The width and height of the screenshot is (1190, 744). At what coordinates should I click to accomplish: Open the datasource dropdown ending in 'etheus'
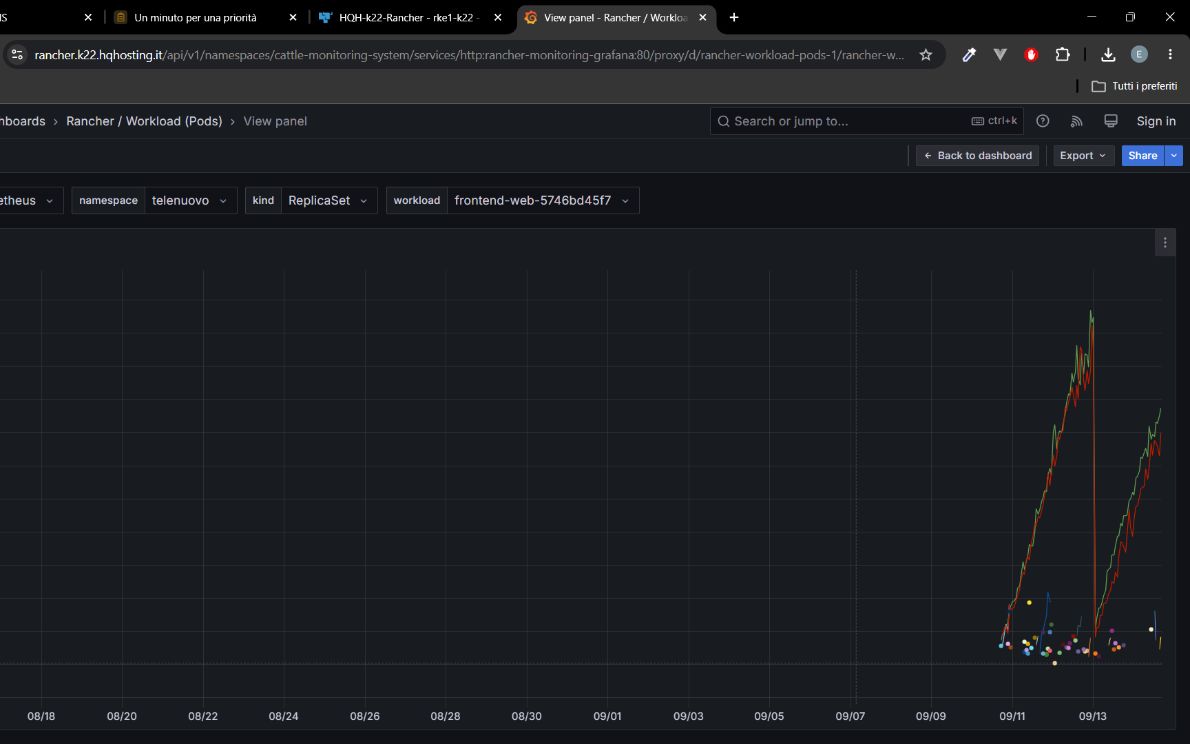point(30,200)
